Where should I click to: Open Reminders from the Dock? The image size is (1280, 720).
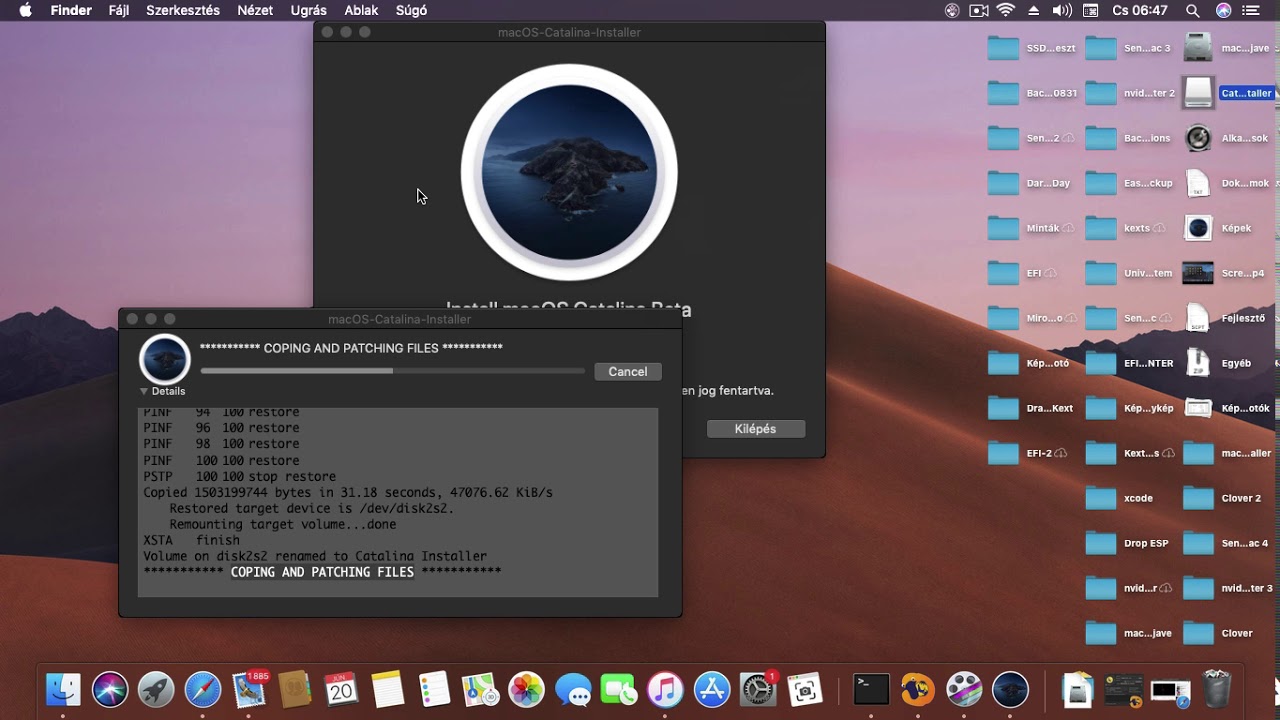[434, 689]
